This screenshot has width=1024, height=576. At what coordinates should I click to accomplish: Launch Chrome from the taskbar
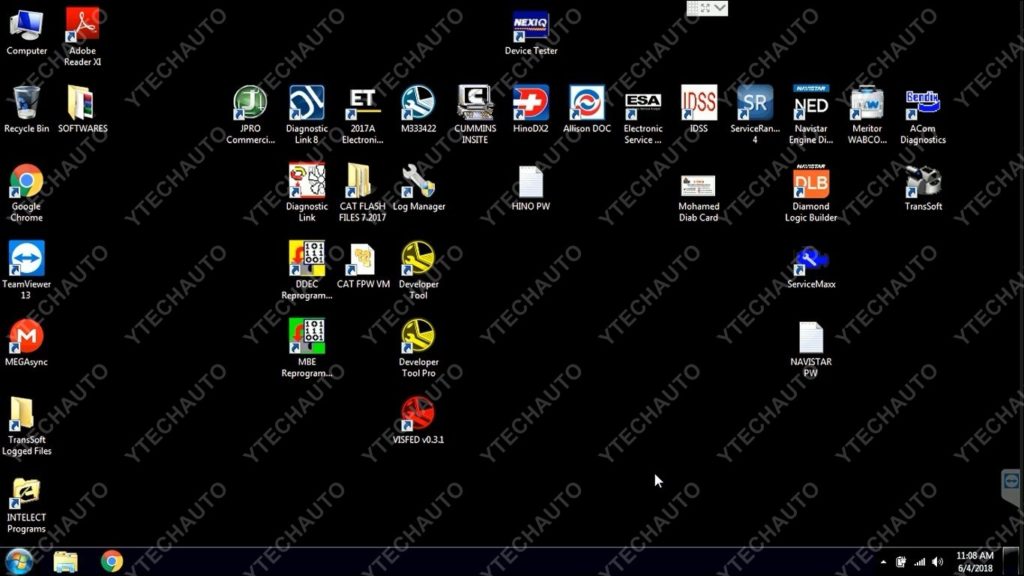pos(112,562)
